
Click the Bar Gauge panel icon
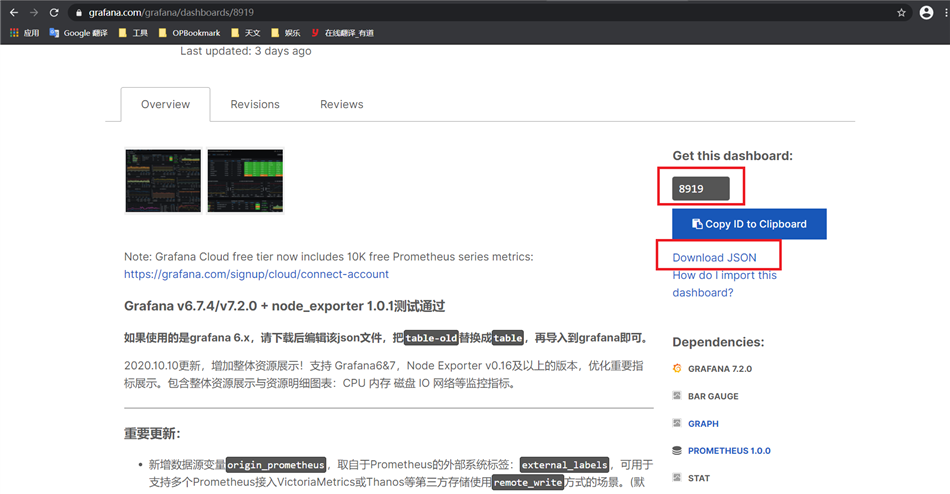pos(677,395)
